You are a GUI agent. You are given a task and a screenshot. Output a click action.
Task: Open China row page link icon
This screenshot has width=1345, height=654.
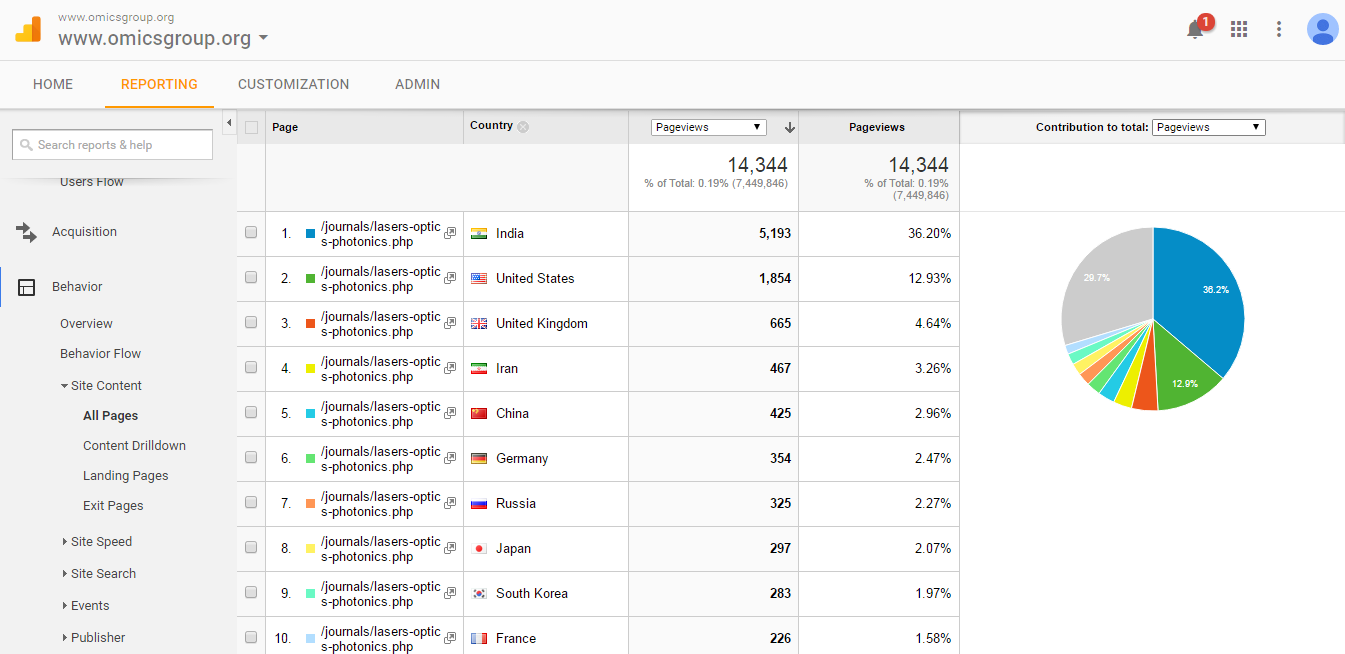click(x=450, y=413)
